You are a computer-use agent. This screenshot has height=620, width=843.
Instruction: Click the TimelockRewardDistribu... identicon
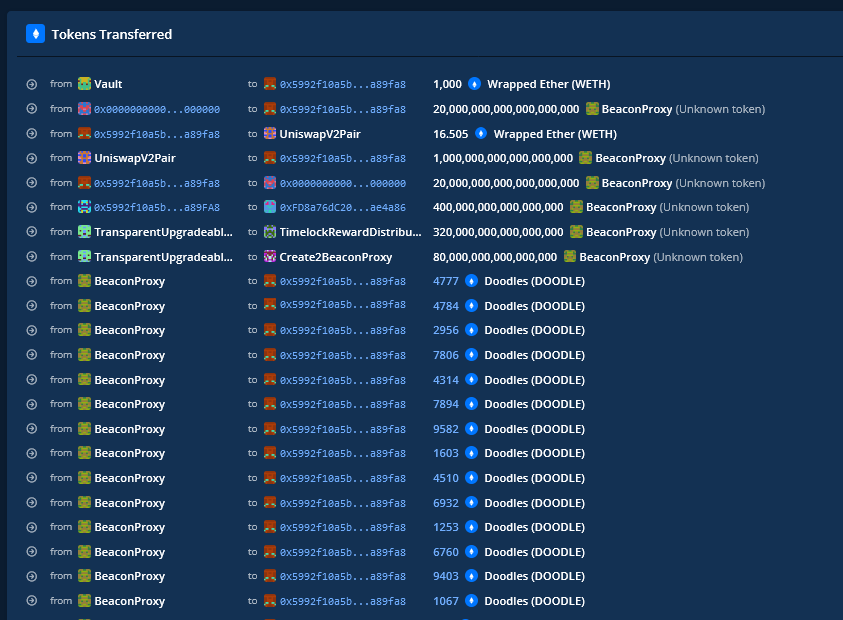point(270,232)
